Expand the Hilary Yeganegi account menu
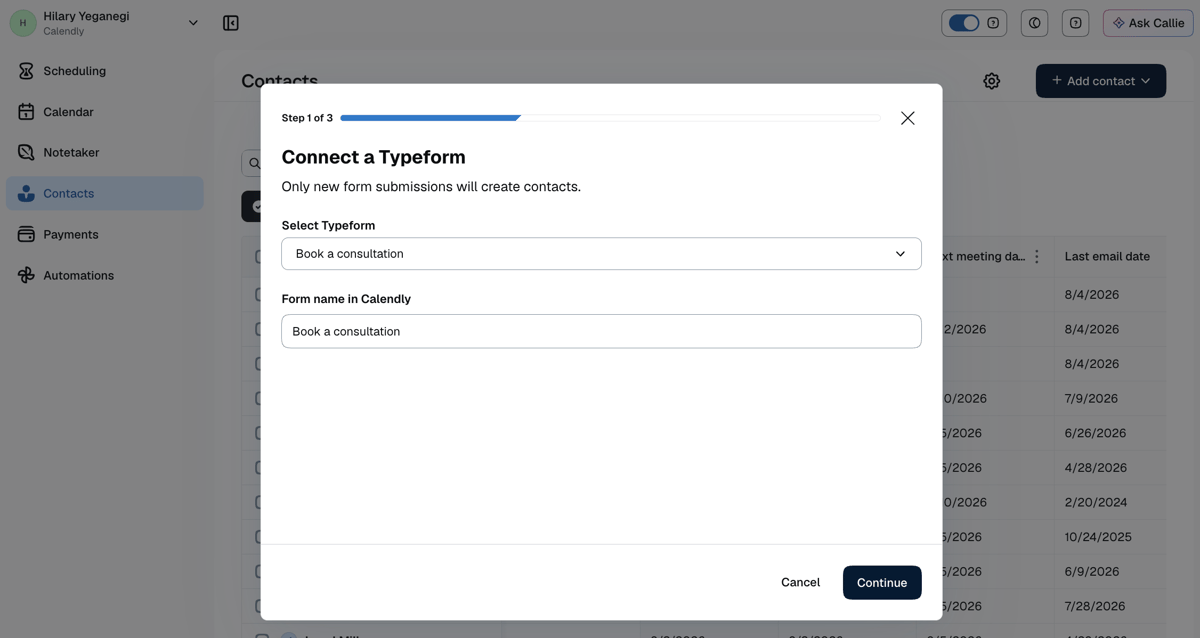1200x638 pixels. pos(193,23)
